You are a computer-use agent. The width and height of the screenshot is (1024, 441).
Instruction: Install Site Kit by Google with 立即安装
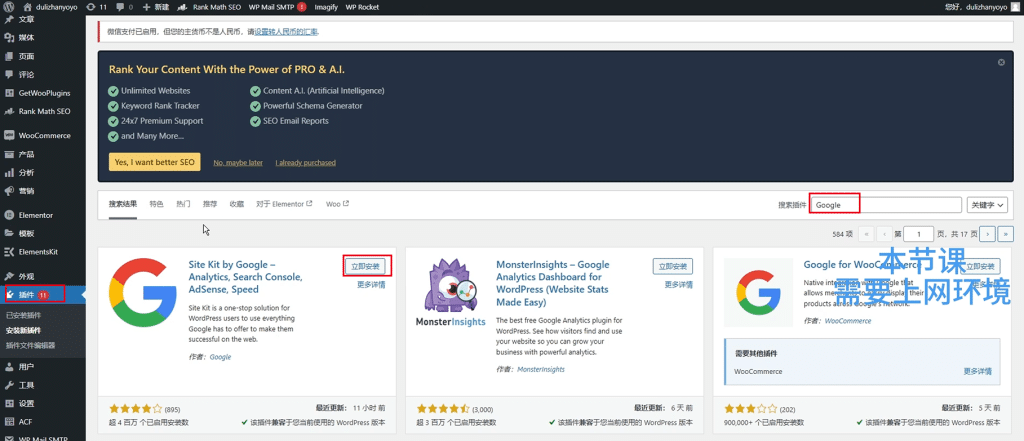(x=365, y=266)
